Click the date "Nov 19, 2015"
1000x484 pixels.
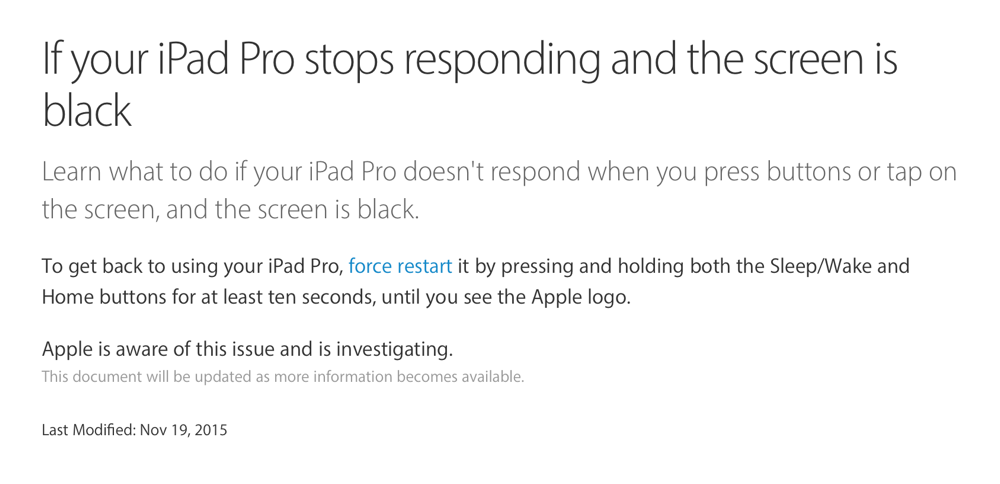tap(184, 430)
